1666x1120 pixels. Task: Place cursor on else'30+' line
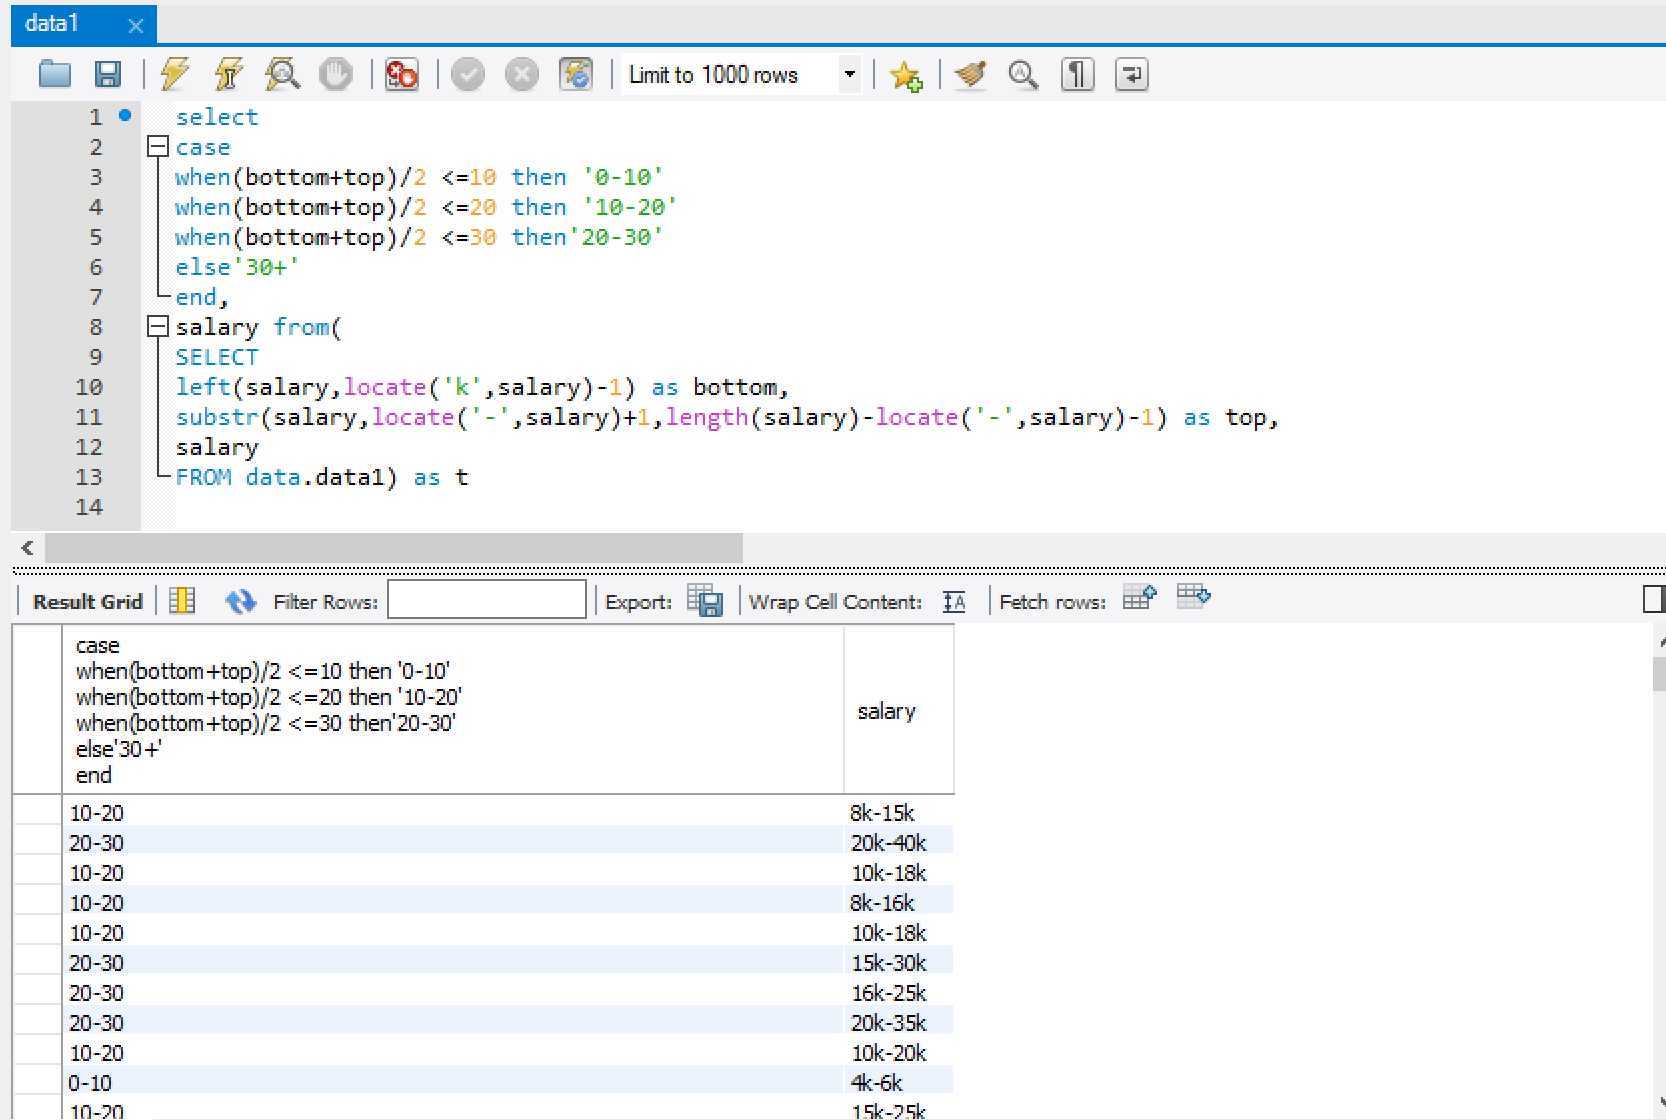click(237, 267)
